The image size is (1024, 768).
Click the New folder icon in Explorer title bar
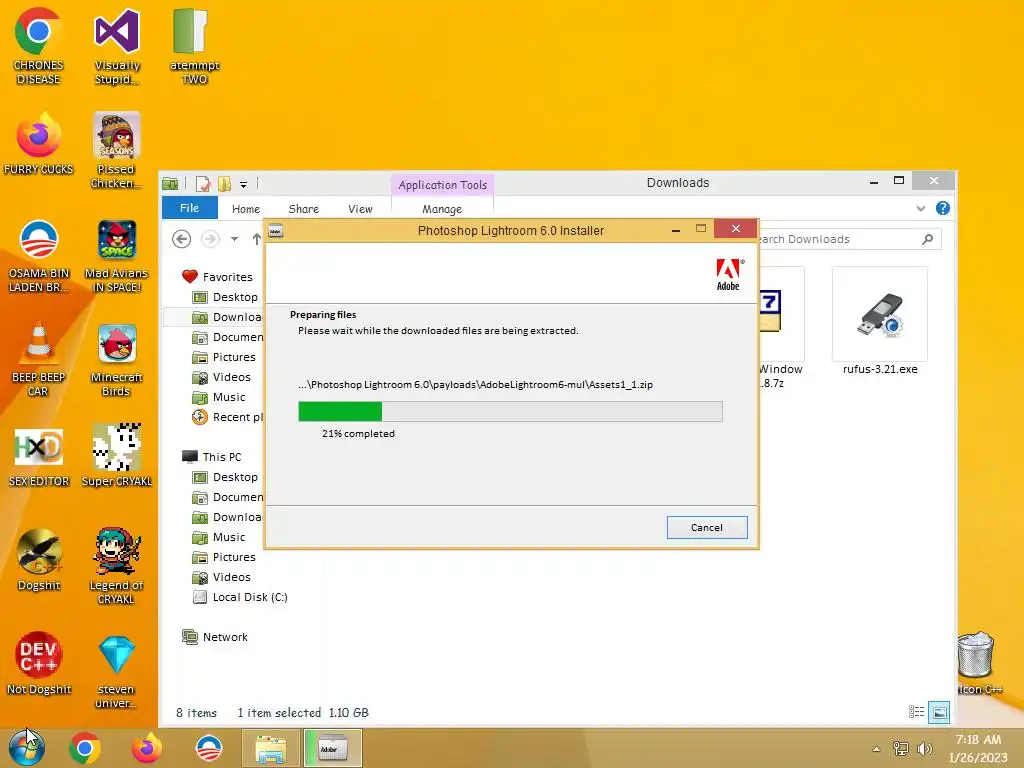[x=224, y=184]
